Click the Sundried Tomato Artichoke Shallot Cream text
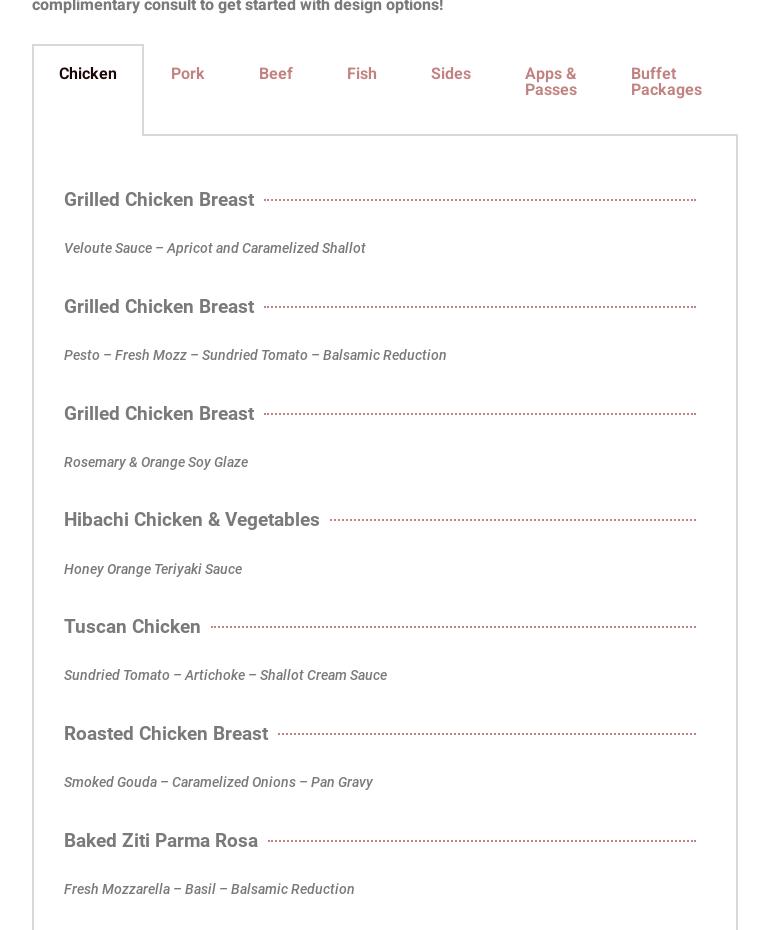Viewport: 770px width, 930px height. (225, 675)
